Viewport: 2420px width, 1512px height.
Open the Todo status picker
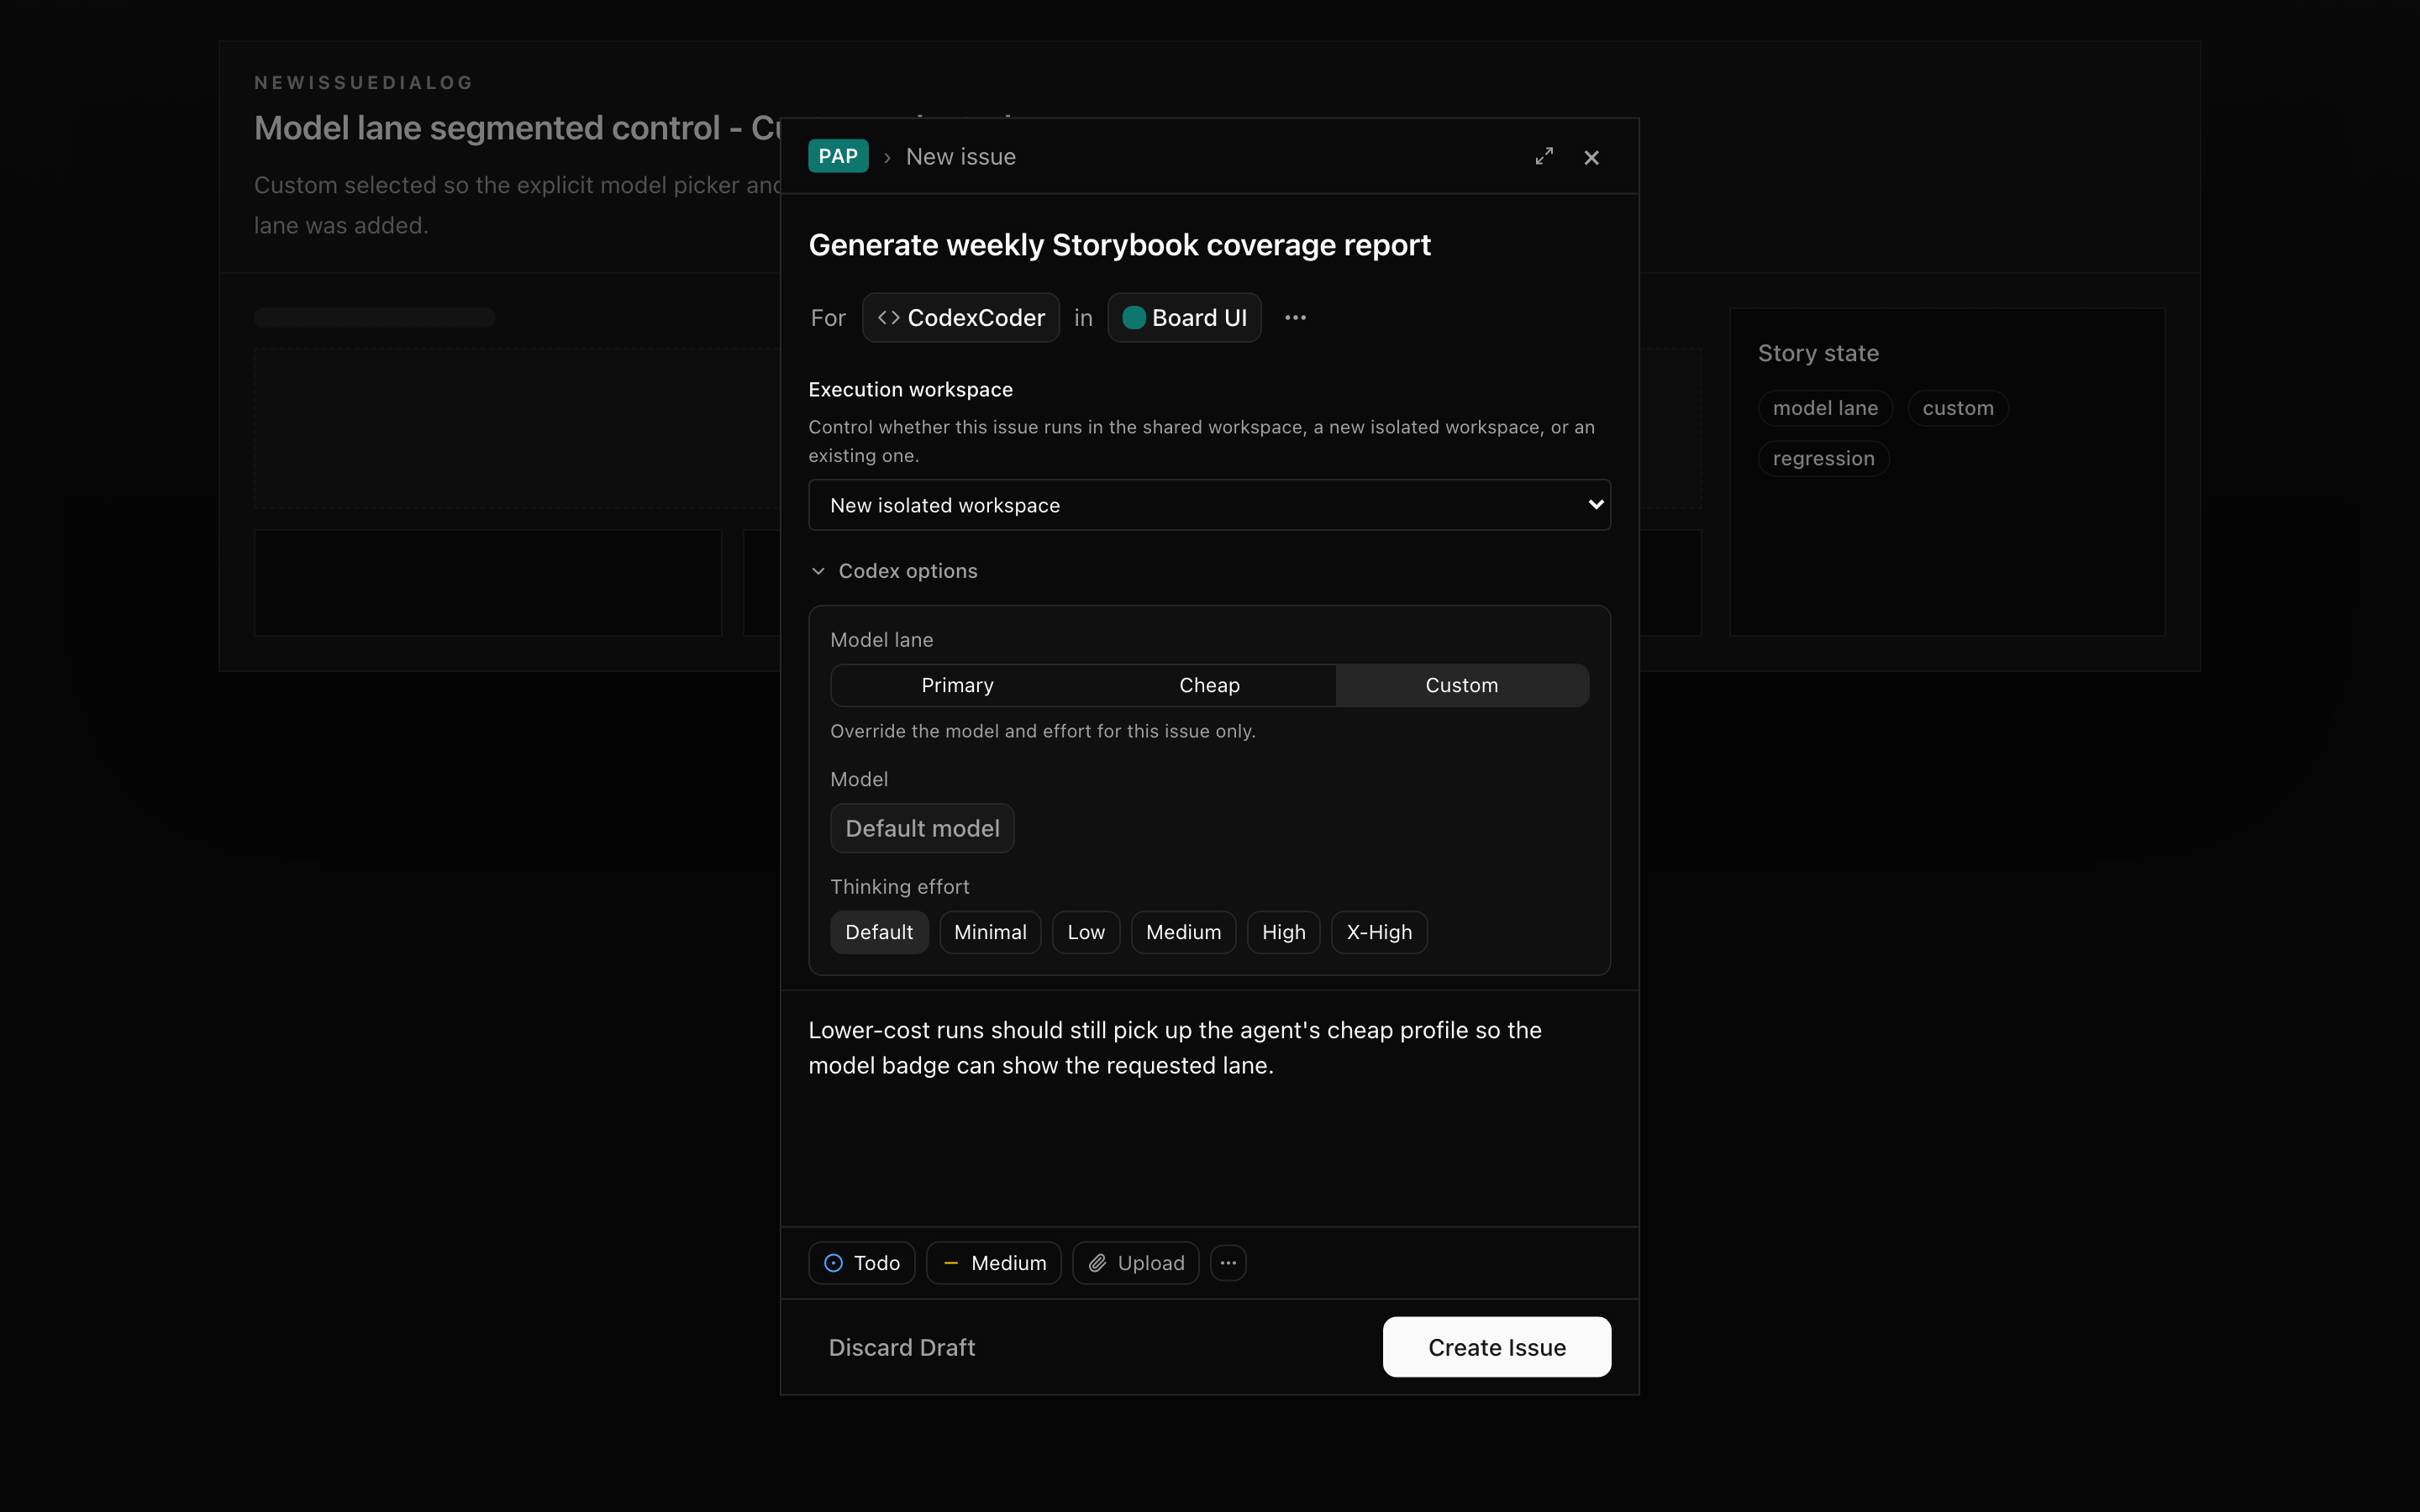(x=861, y=1263)
